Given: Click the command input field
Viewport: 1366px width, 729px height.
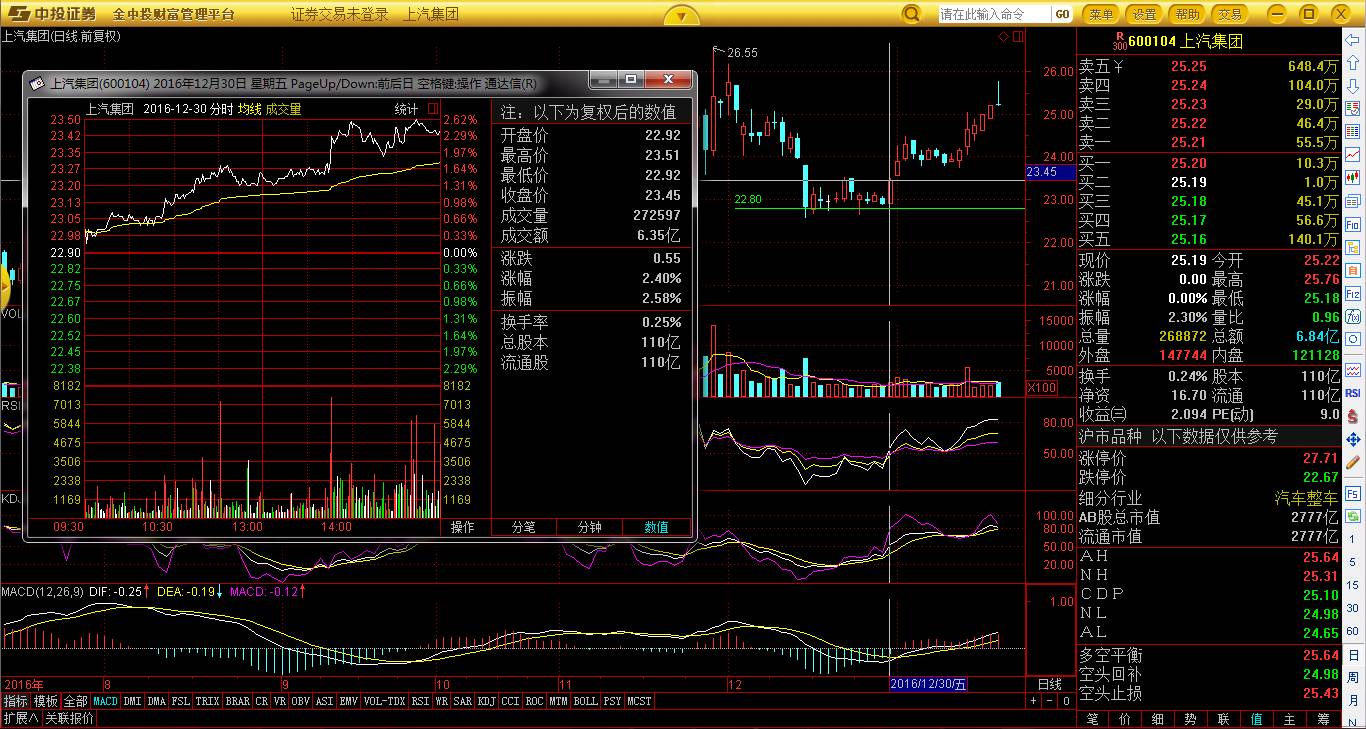Looking at the screenshot, I should [x=995, y=14].
